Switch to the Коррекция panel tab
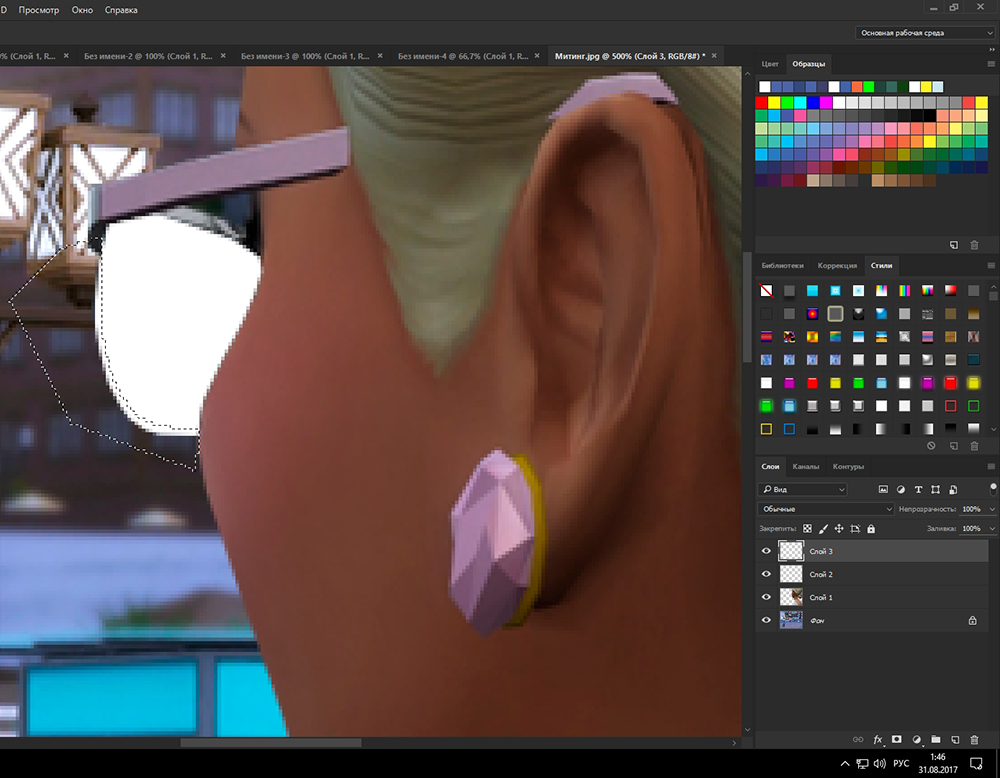Viewport: 1000px width, 778px height. click(837, 266)
